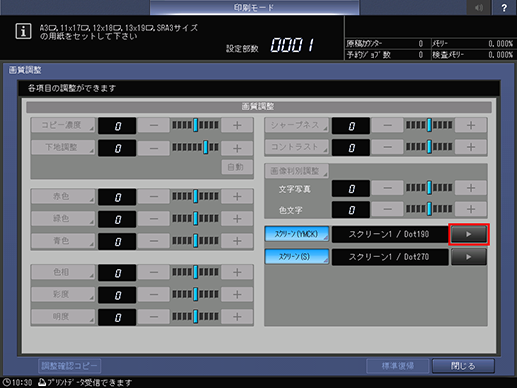517x388 pixels.
Task: Decrease コピー濃度 with minus button
Action: click(154, 126)
